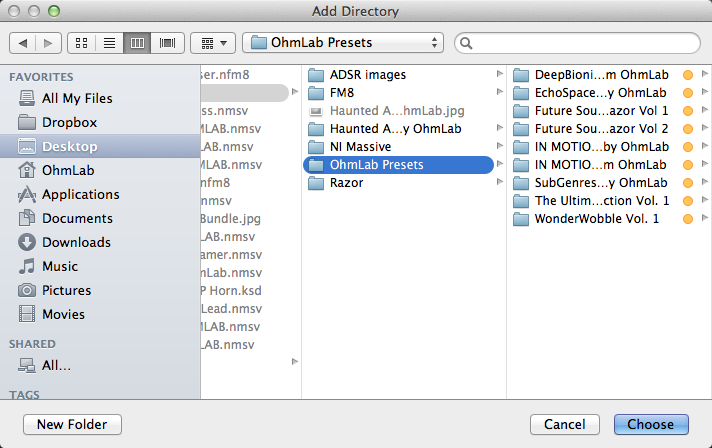Select The Ultim...ction Vol. 1 folder
This screenshot has height=448, width=712.
(x=608, y=201)
